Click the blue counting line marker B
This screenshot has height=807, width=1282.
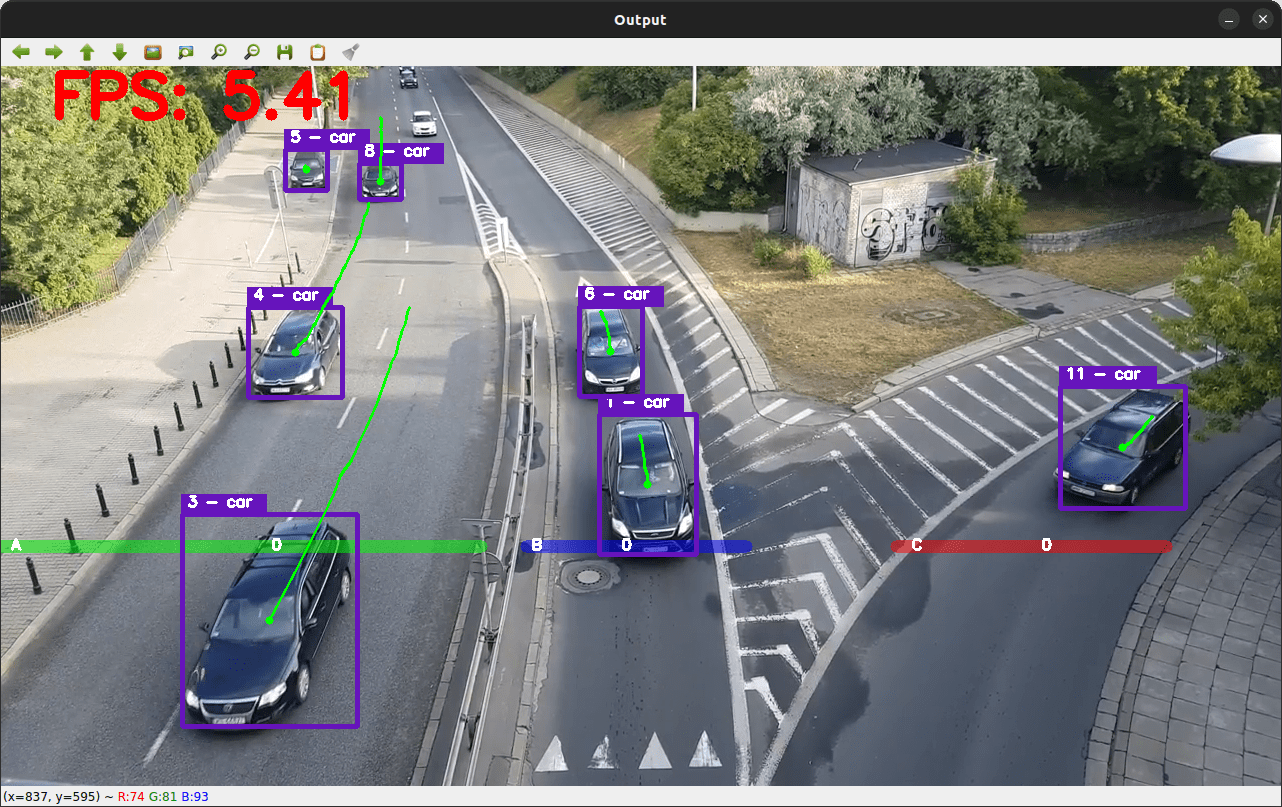point(536,546)
